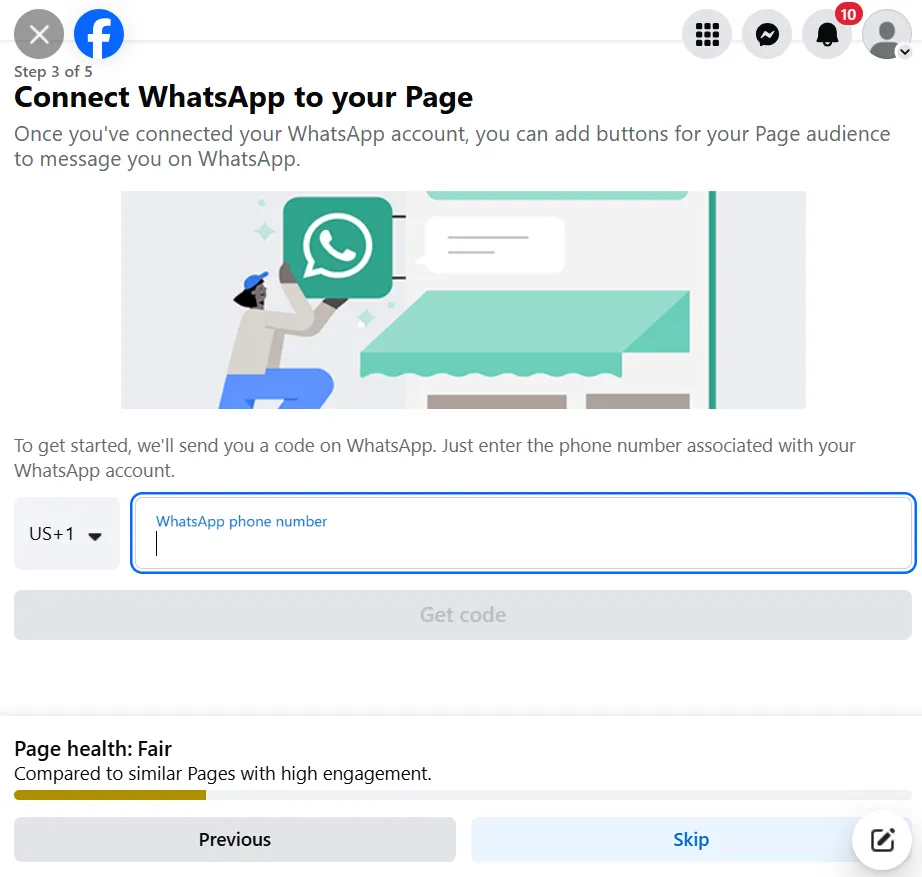Click the WhatsApp setup illustration image
The height and width of the screenshot is (877, 922).
pyautogui.click(x=463, y=299)
